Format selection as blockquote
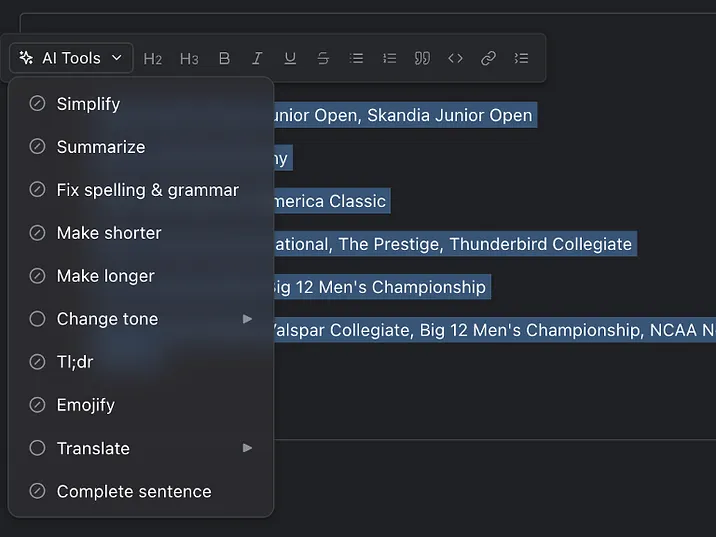Image resolution: width=716 pixels, height=537 pixels. point(422,58)
